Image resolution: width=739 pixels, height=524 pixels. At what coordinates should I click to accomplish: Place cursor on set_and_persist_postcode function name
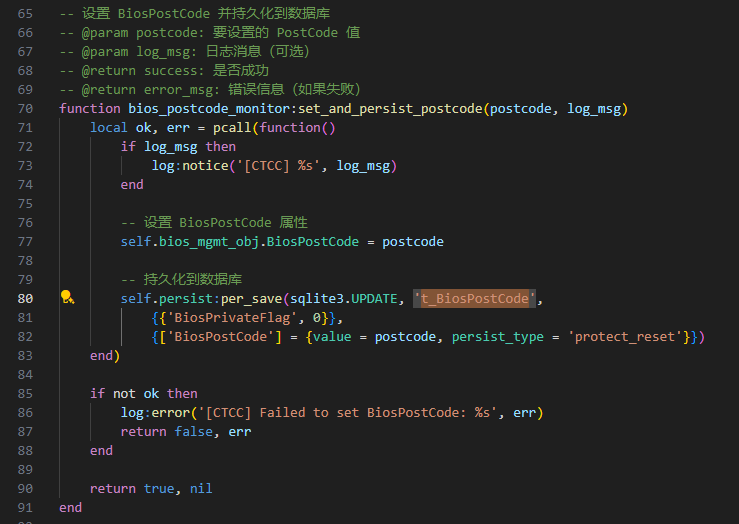point(386,108)
